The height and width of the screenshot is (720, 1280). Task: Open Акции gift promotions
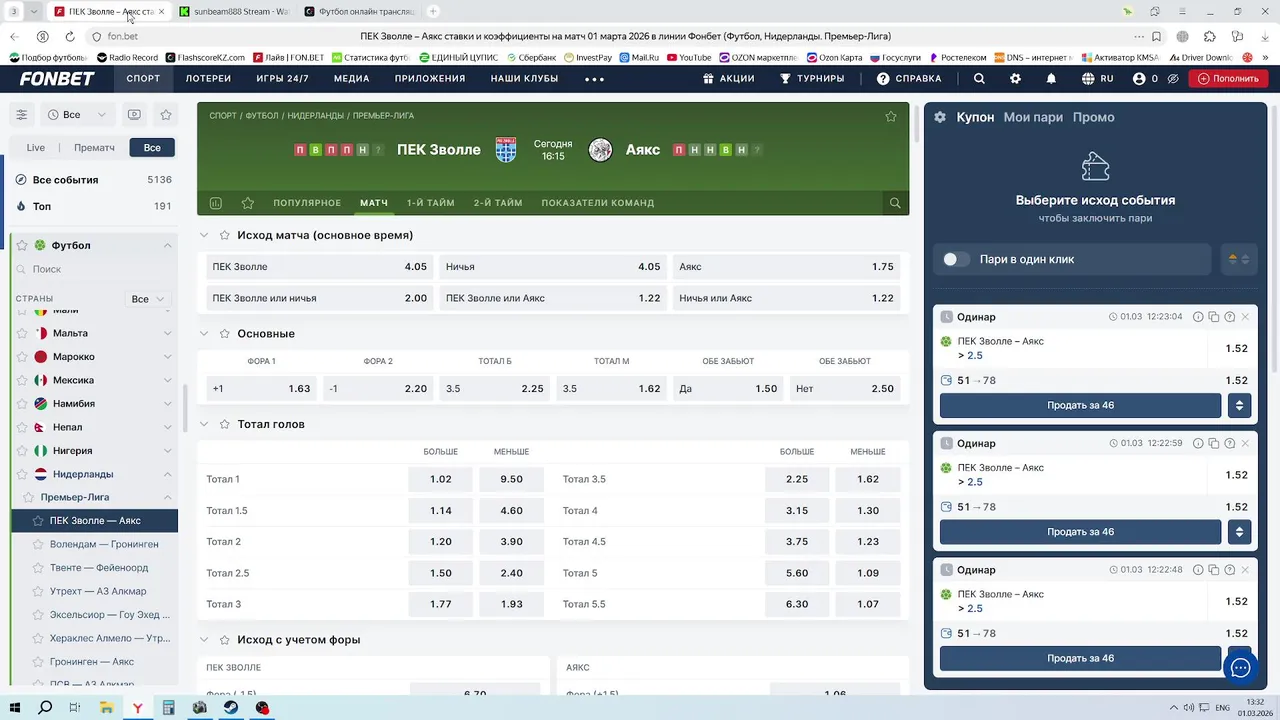pos(729,79)
